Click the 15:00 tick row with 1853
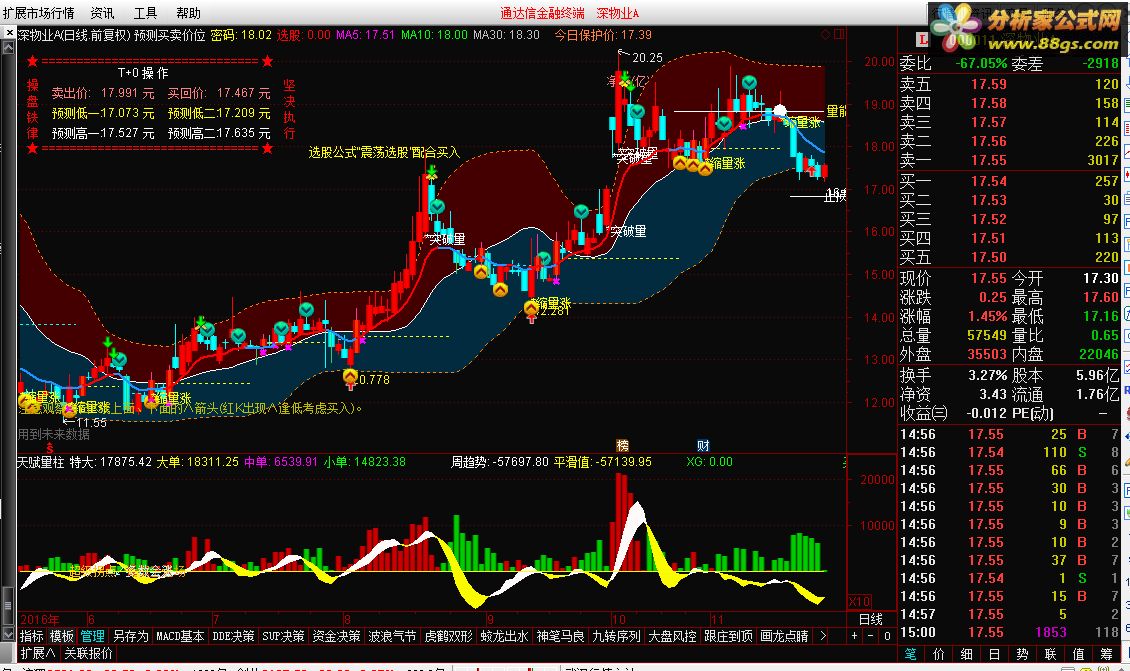This screenshot has width=1130, height=671. [x=1009, y=632]
